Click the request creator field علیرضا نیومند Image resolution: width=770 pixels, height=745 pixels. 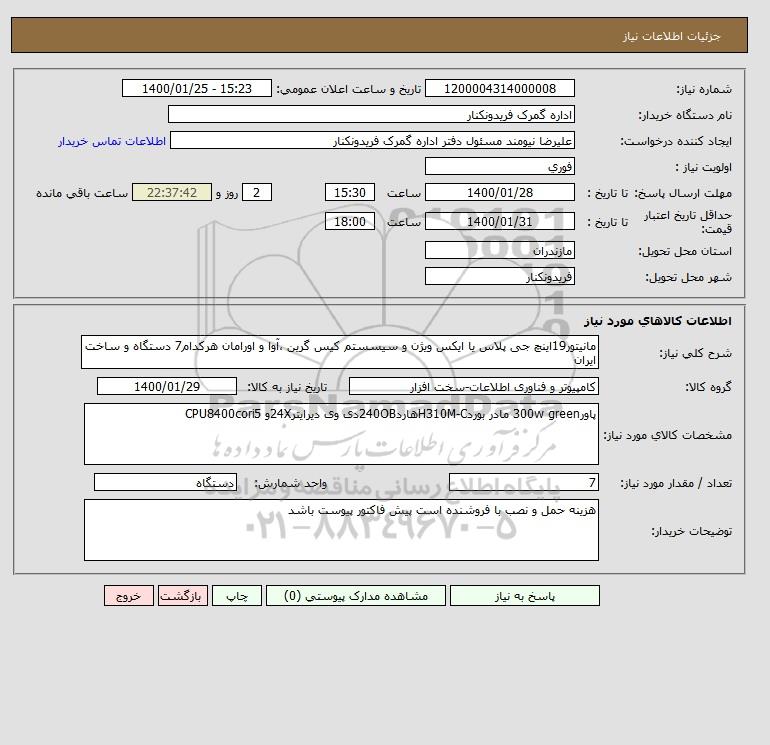click(x=372, y=140)
